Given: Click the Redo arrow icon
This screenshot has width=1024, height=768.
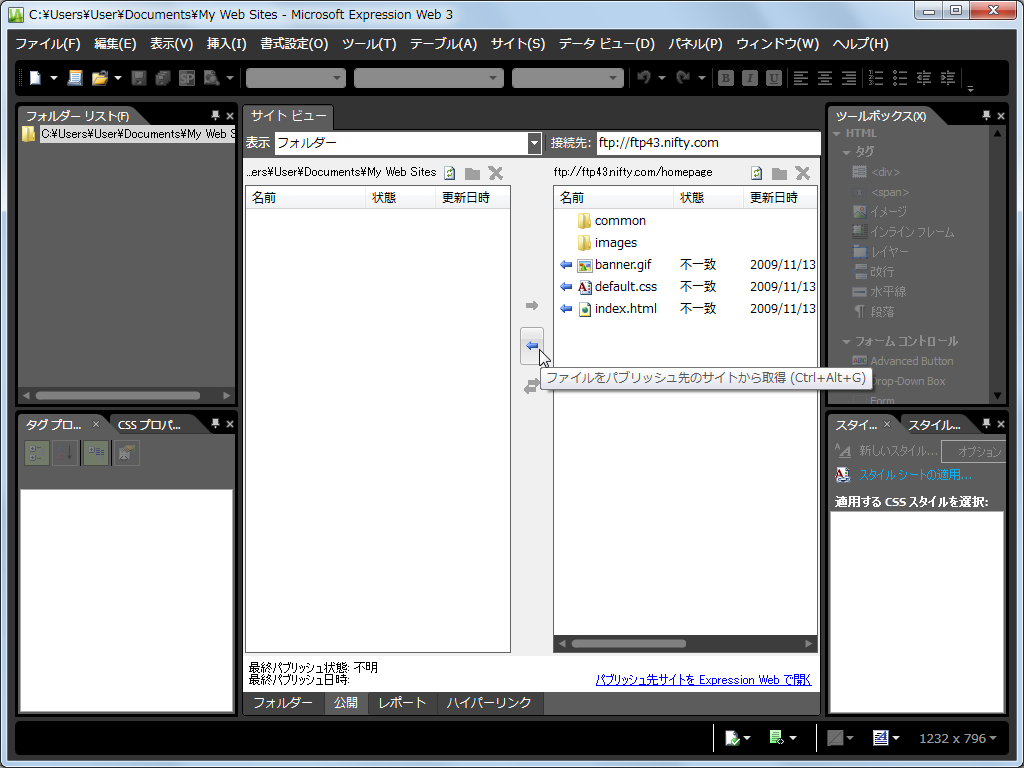Looking at the screenshot, I should (x=683, y=78).
